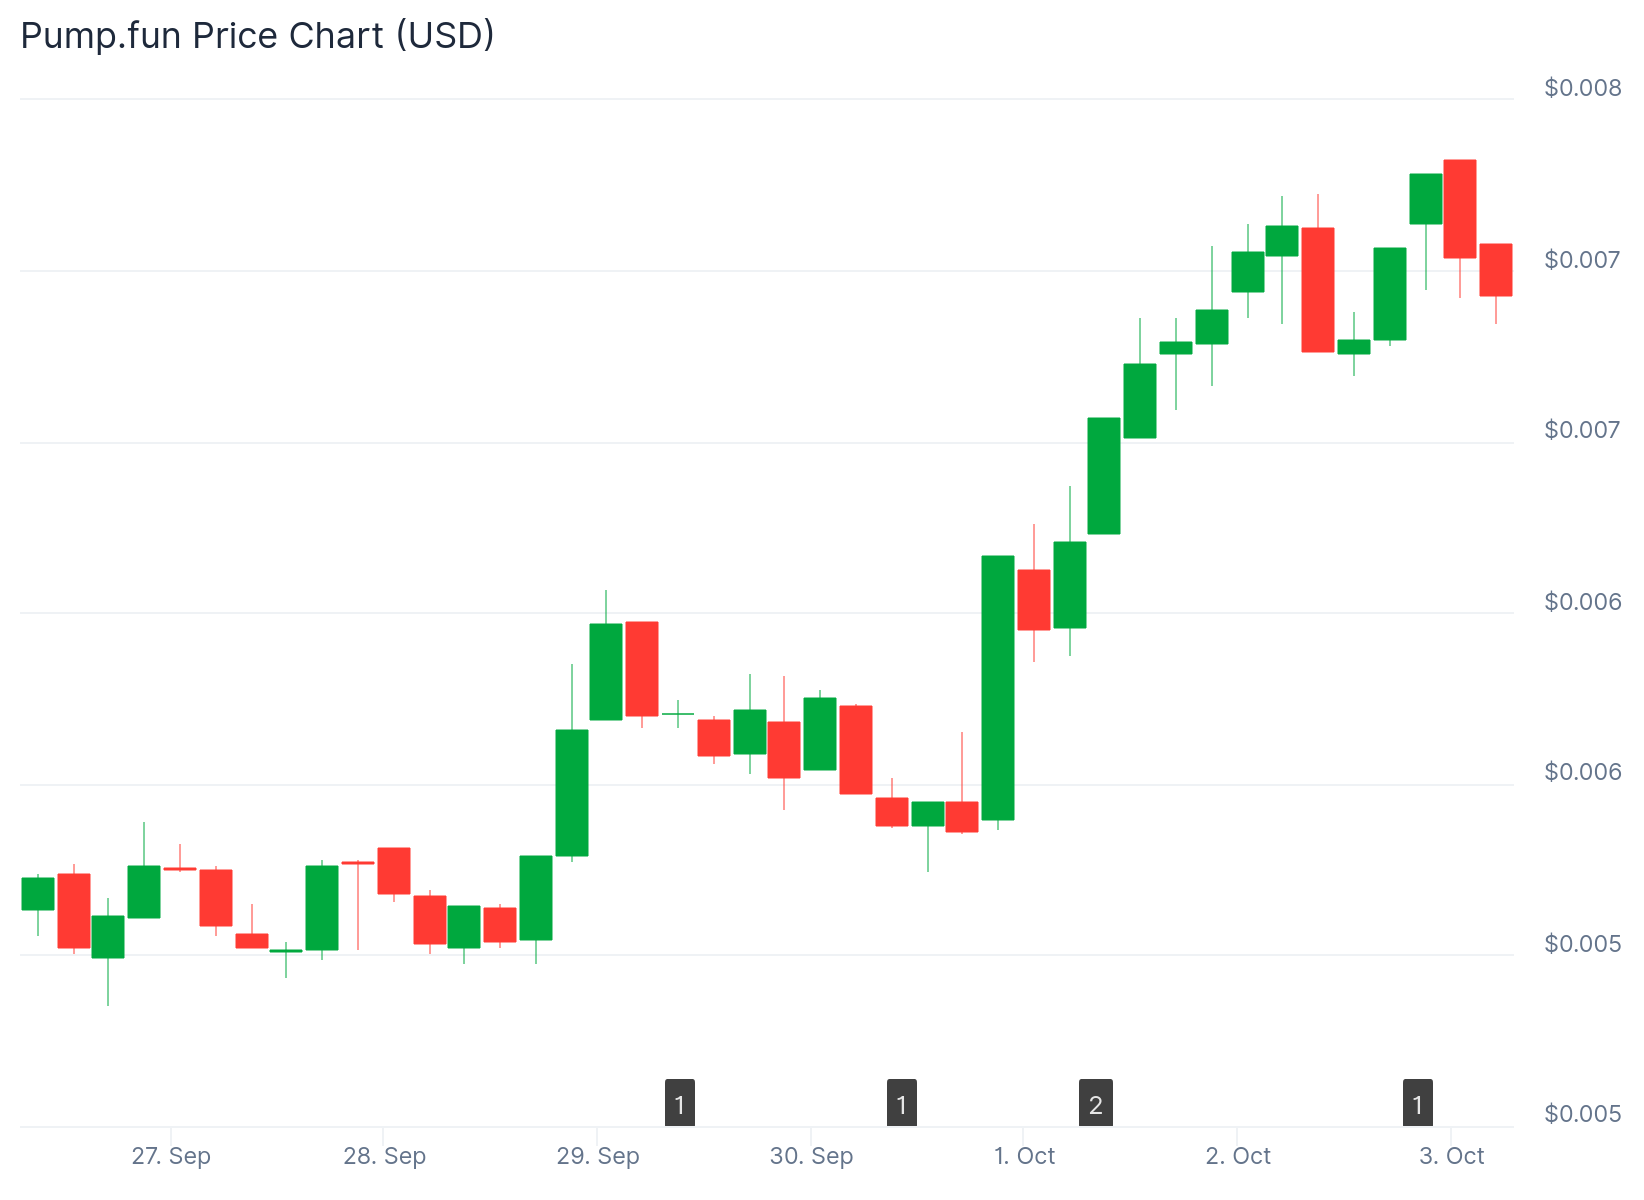Select the 27. Sep date label
Image resolution: width=1644 pixels, height=1200 pixels.
tap(171, 1156)
